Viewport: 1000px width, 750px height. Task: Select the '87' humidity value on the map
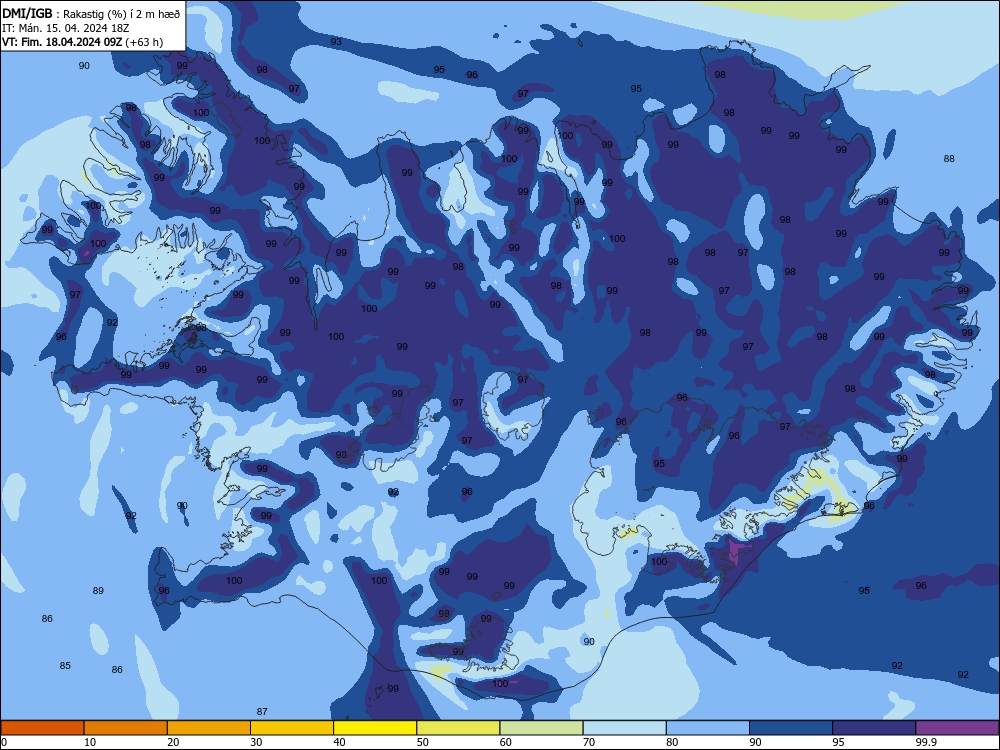(x=262, y=712)
